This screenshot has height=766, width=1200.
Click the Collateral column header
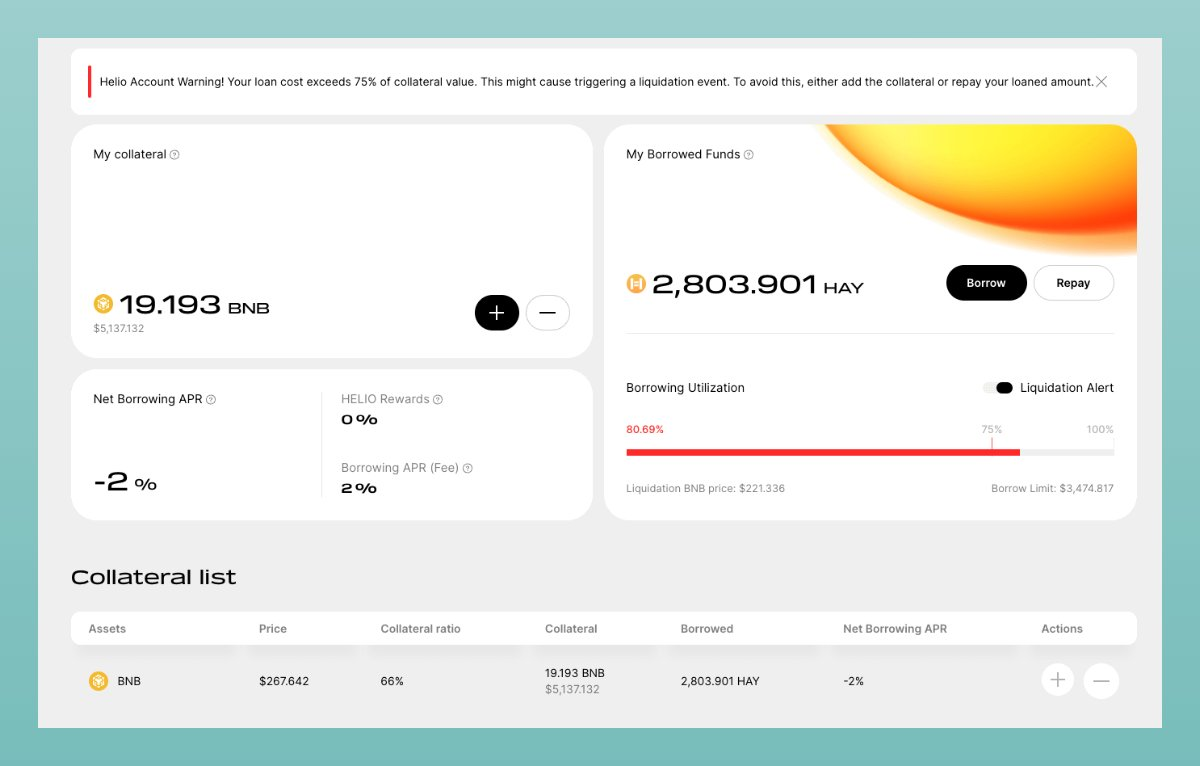pyautogui.click(x=571, y=629)
